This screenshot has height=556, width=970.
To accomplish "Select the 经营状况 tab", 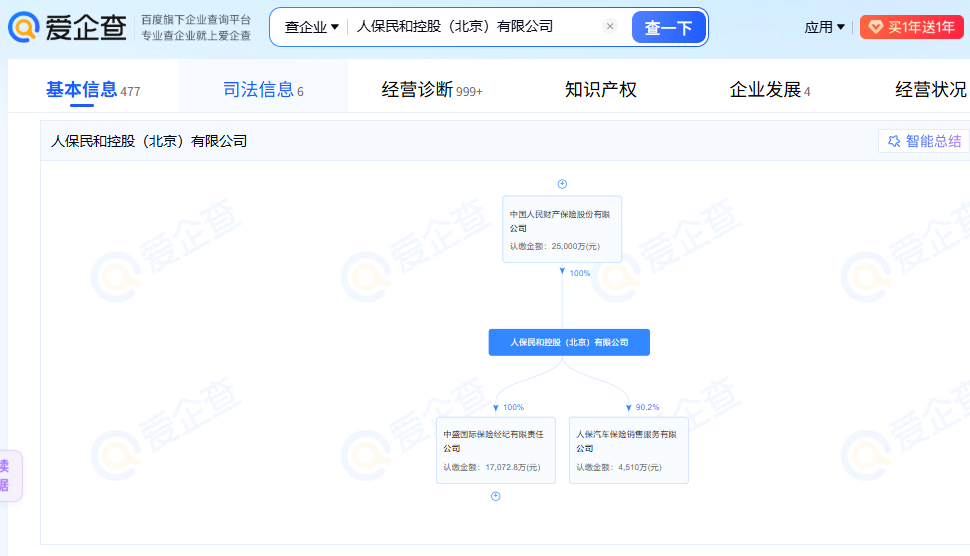I will [930, 90].
